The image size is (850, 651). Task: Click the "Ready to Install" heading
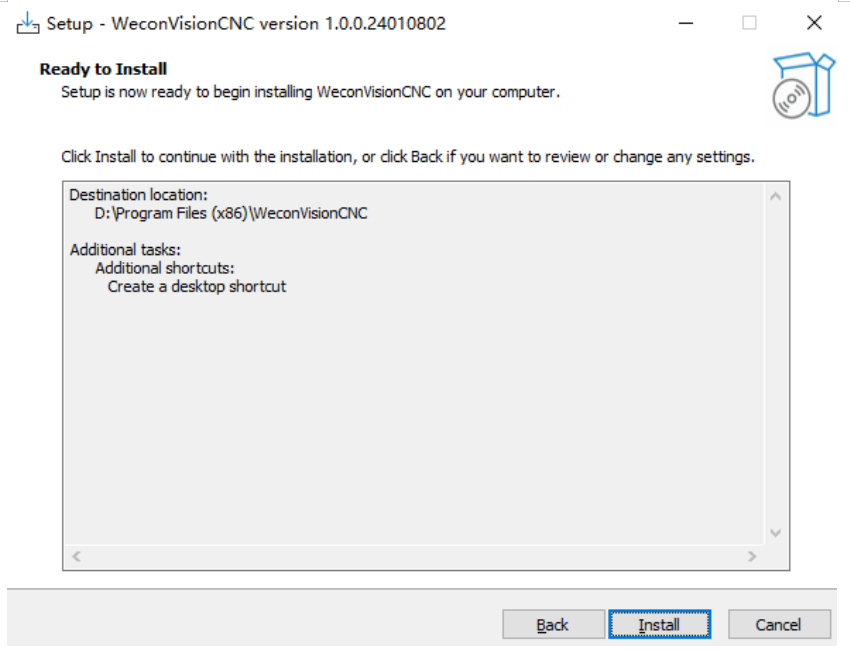pos(103,69)
